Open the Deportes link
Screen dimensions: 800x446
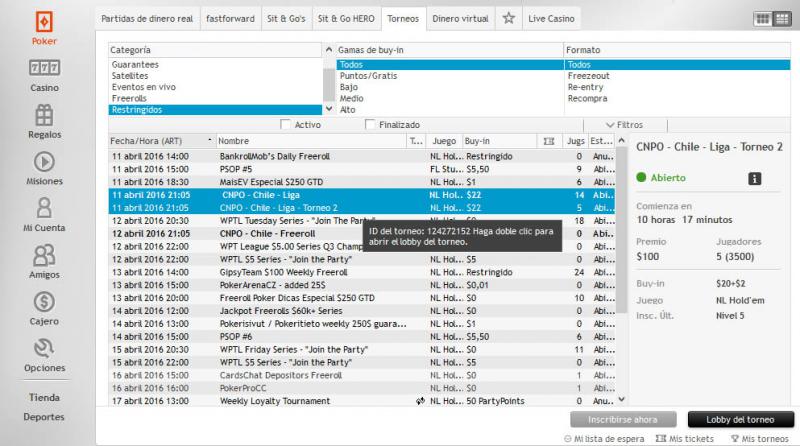(44, 417)
